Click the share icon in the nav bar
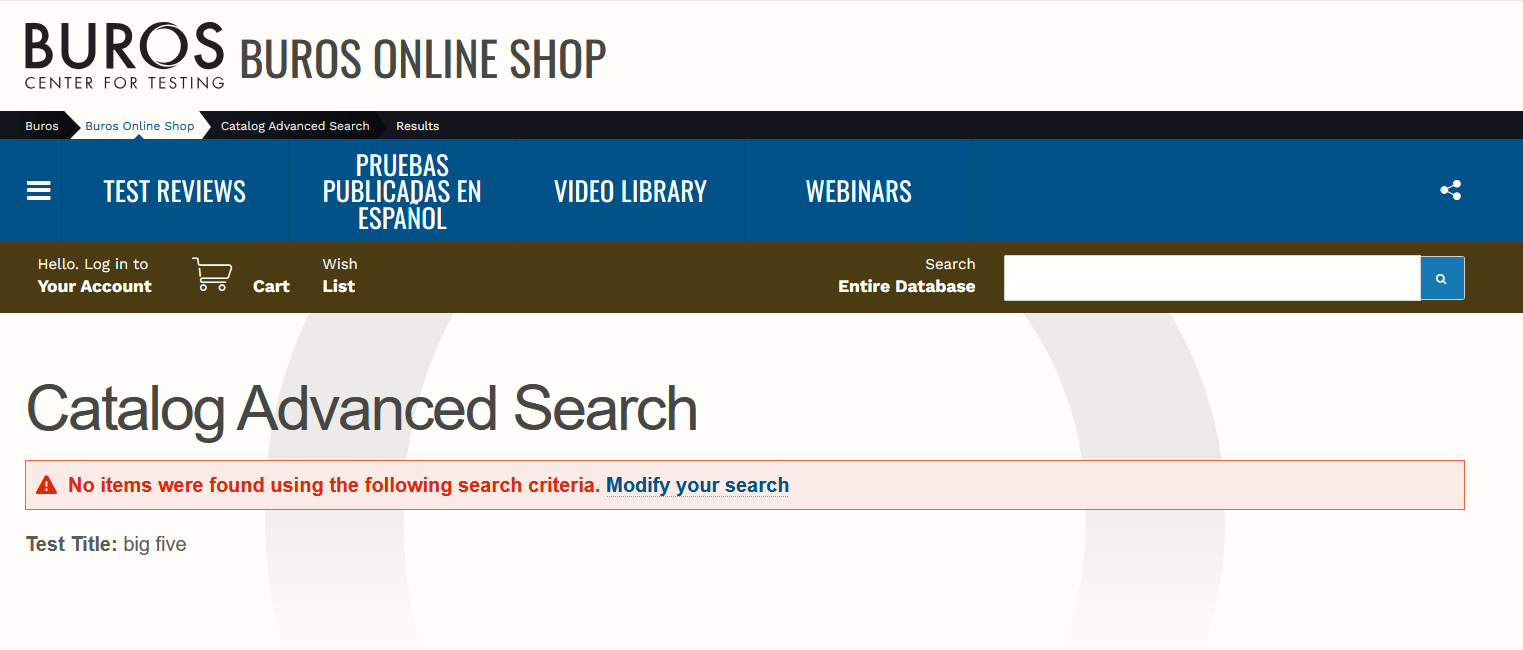Image resolution: width=1523 pixels, height=650 pixels. point(1450,190)
